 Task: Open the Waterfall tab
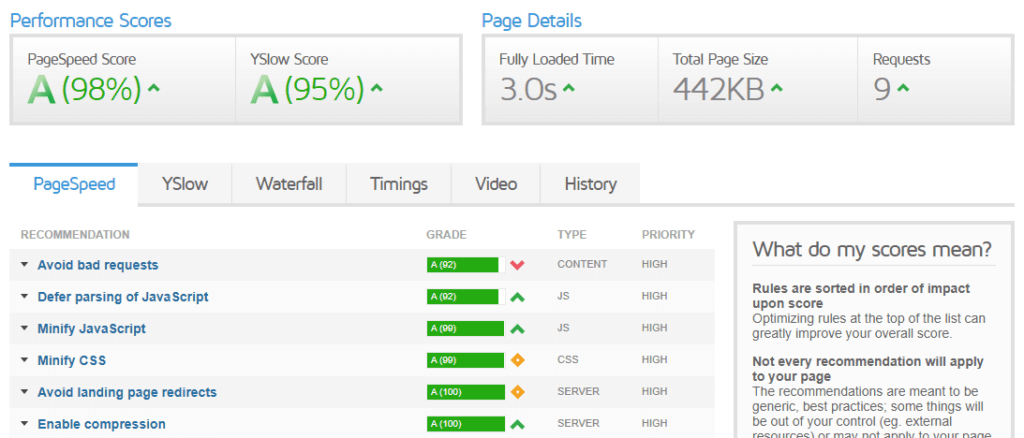point(289,184)
